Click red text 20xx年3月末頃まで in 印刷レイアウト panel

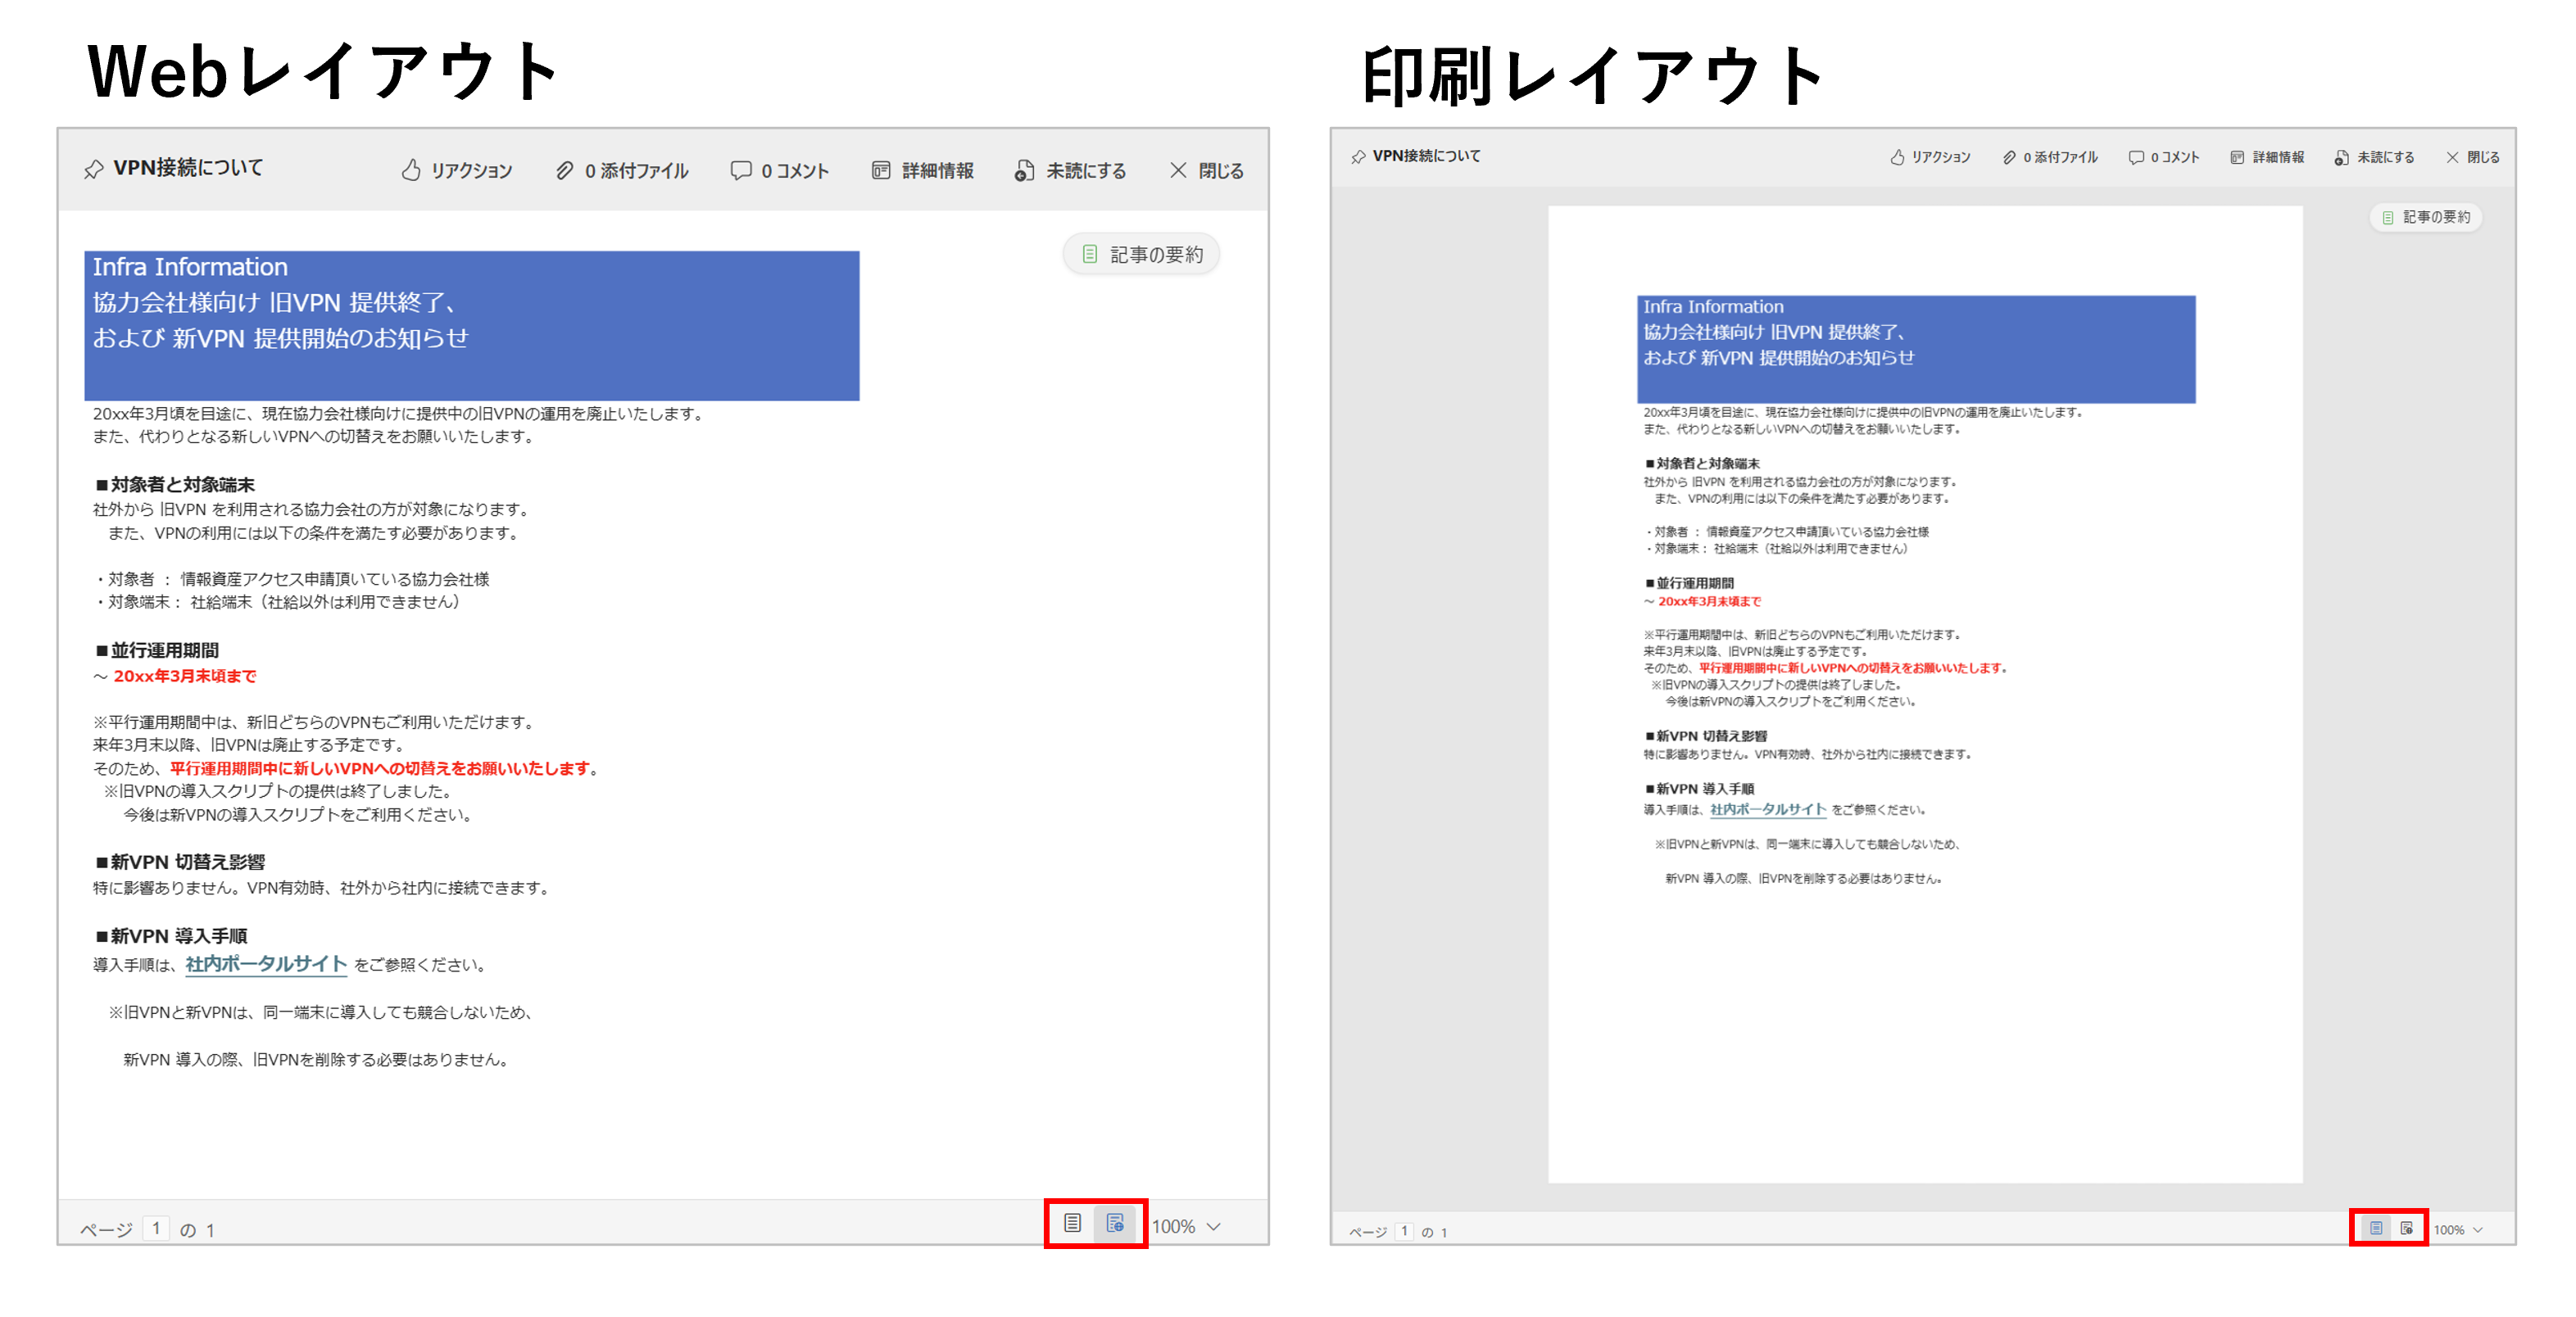(1710, 601)
